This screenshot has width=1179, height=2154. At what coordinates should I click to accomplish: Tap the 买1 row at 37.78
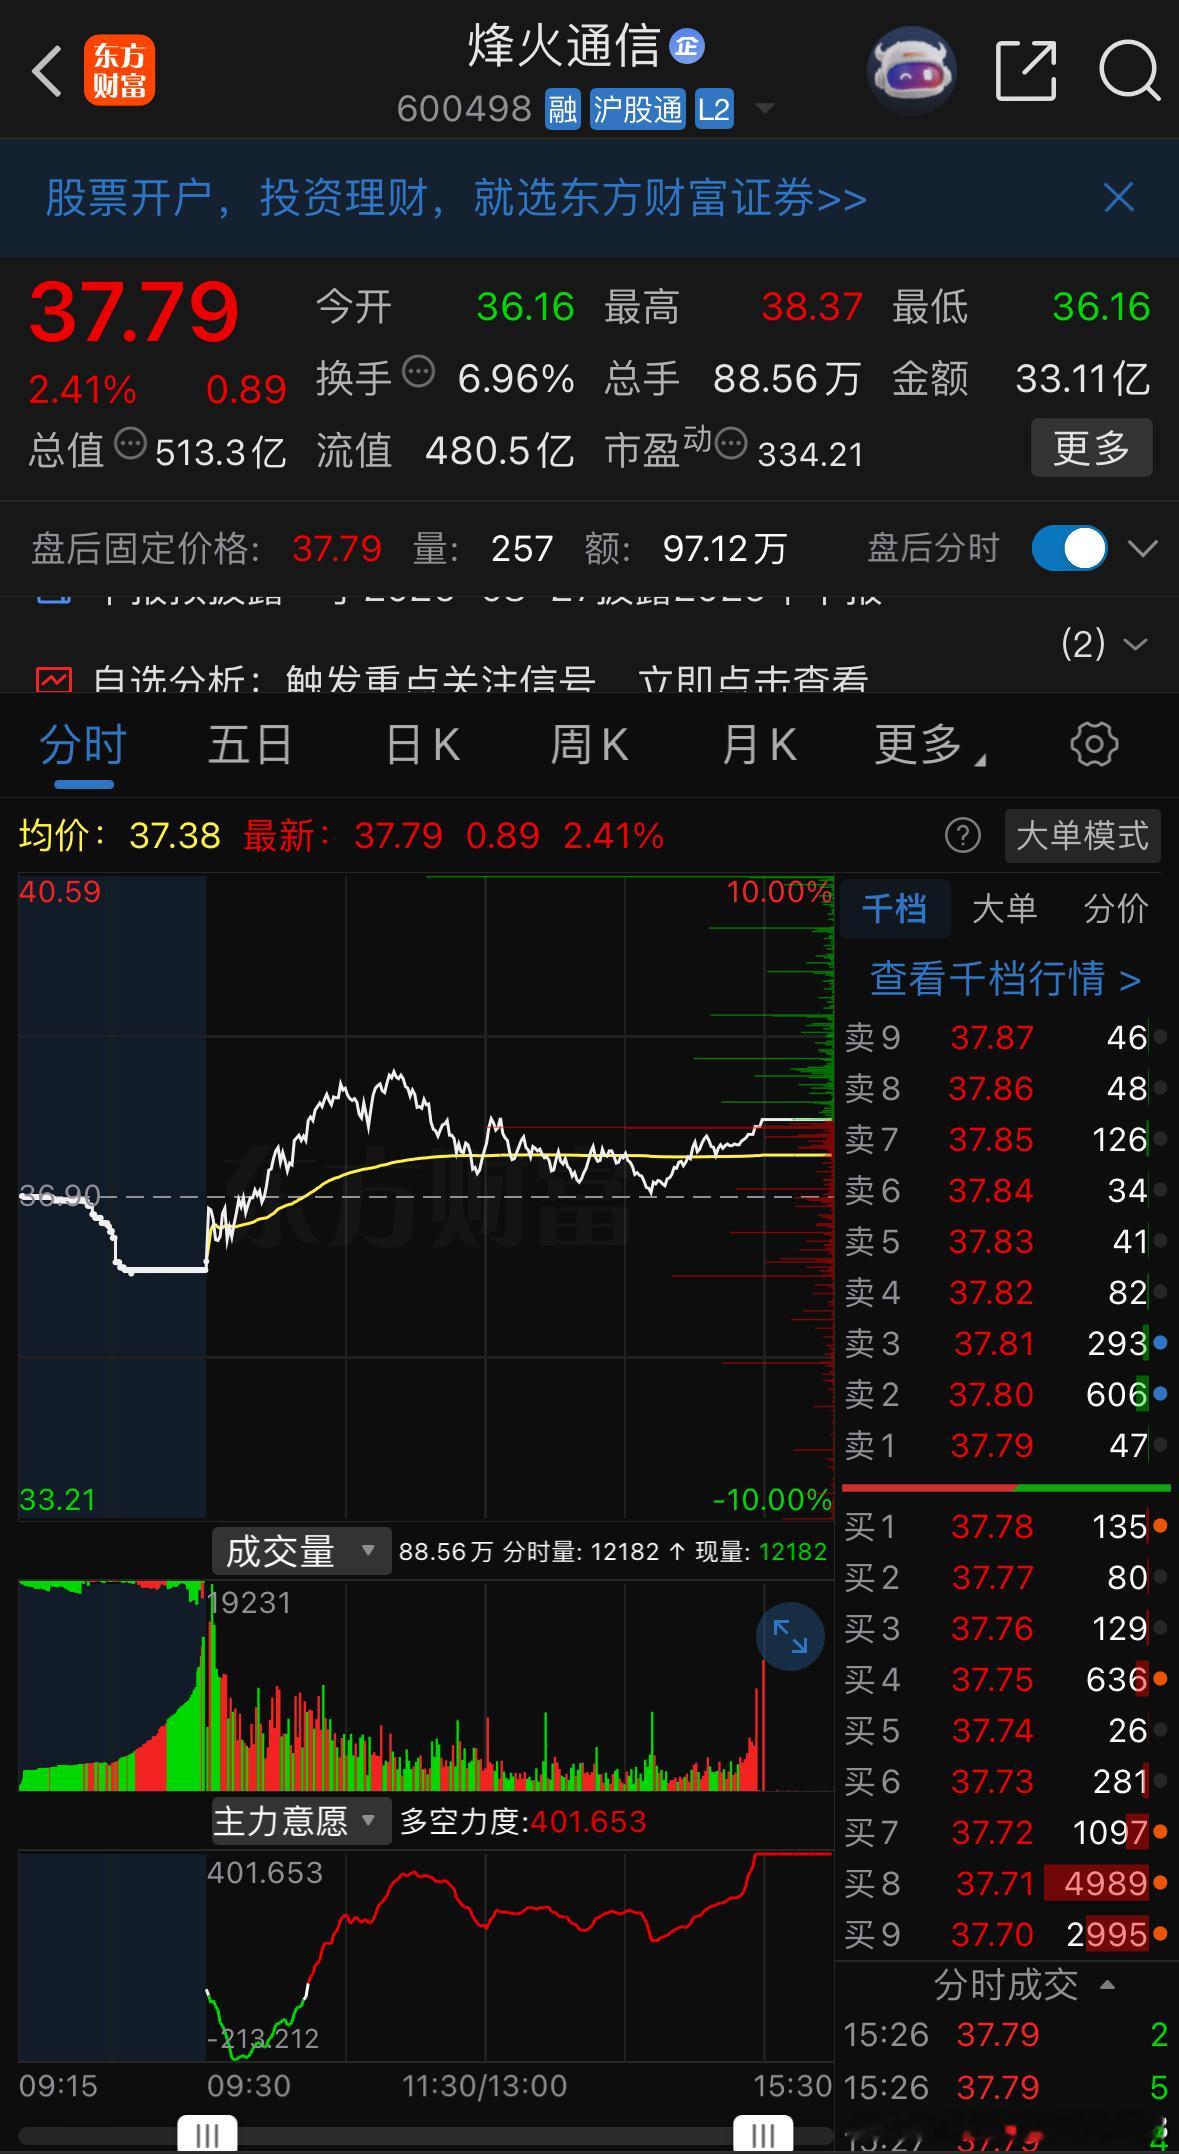coord(1006,1526)
